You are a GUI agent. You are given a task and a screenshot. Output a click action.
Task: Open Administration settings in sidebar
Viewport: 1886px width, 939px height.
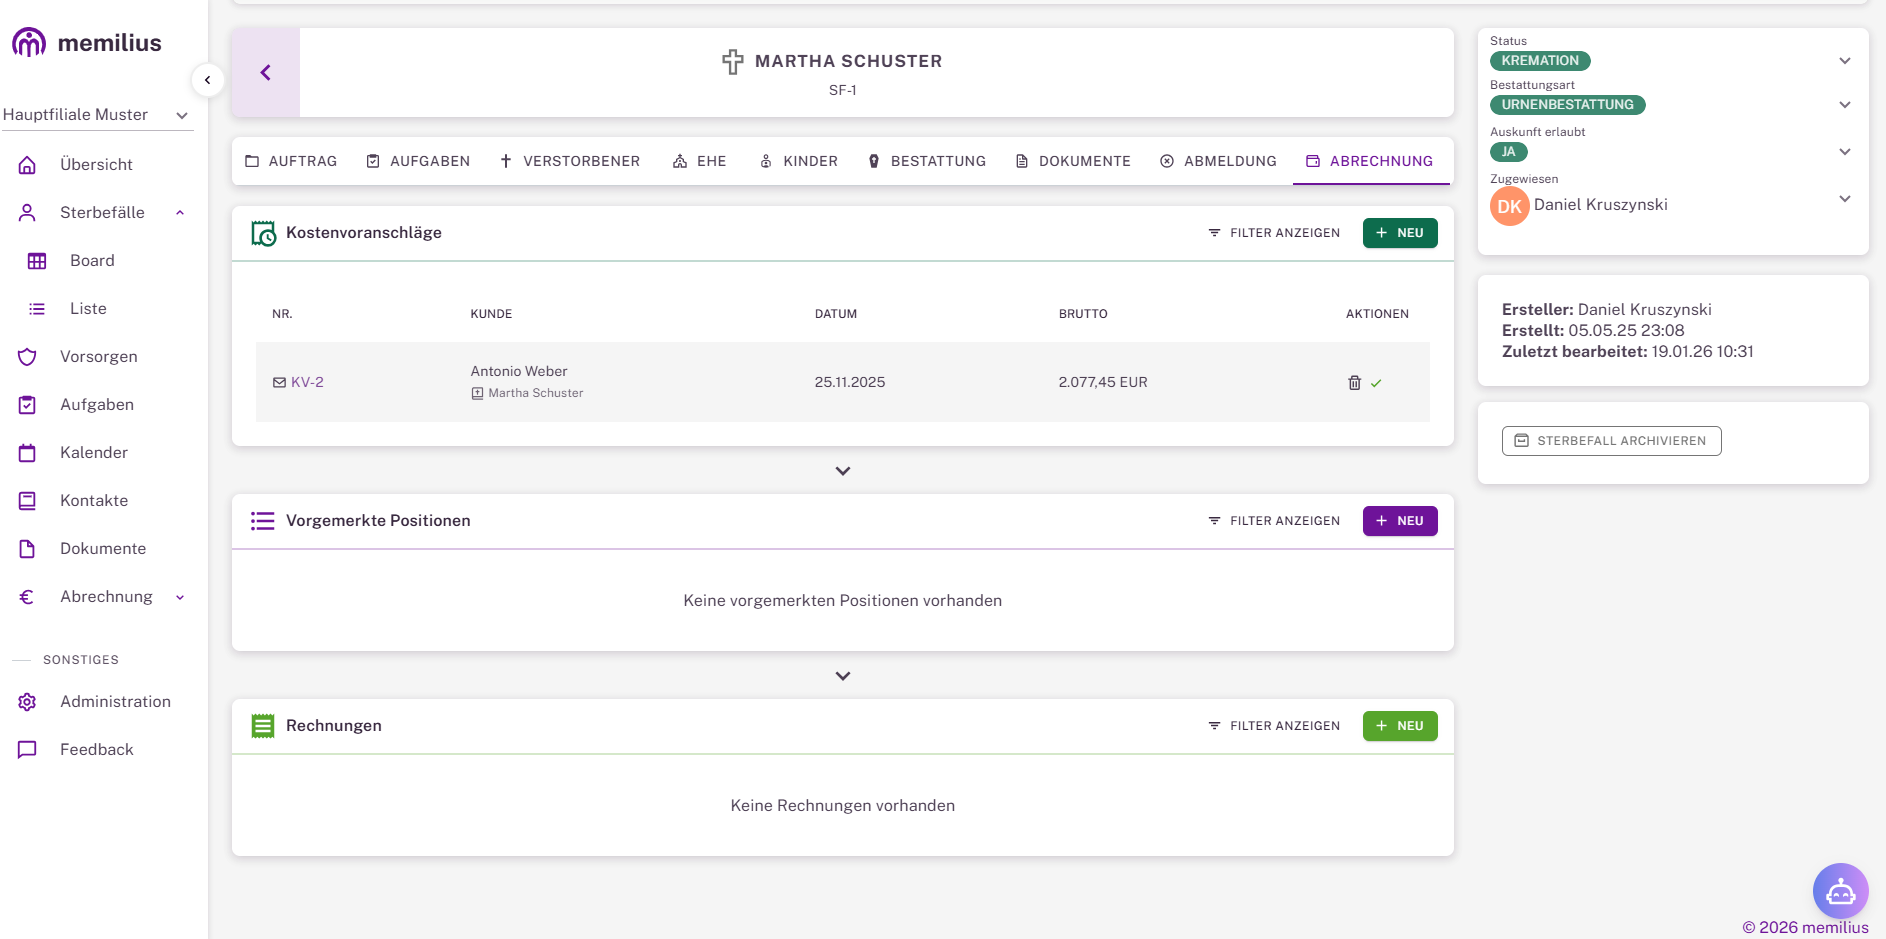click(115, 702)
